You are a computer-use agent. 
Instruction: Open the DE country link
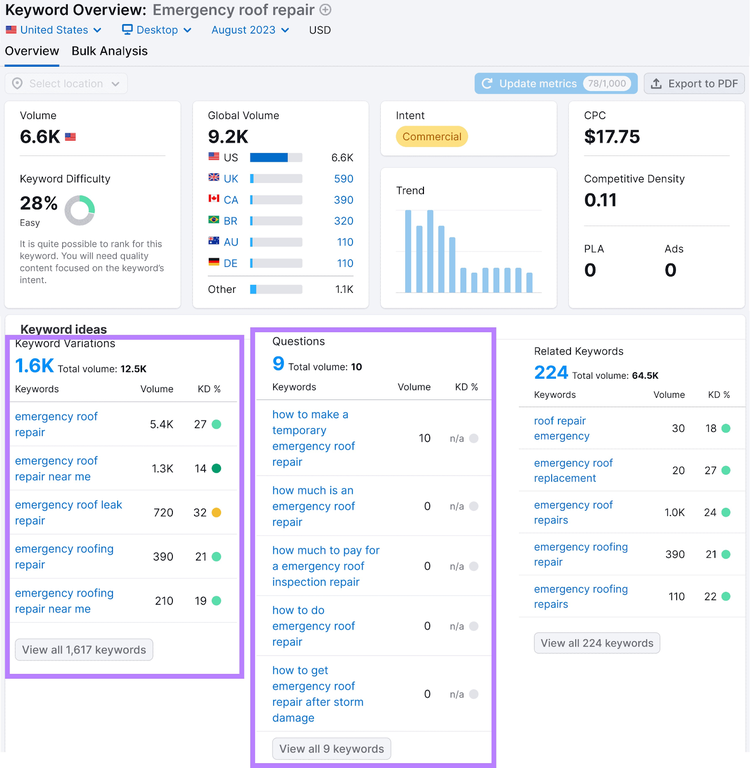tap(230, 263)
